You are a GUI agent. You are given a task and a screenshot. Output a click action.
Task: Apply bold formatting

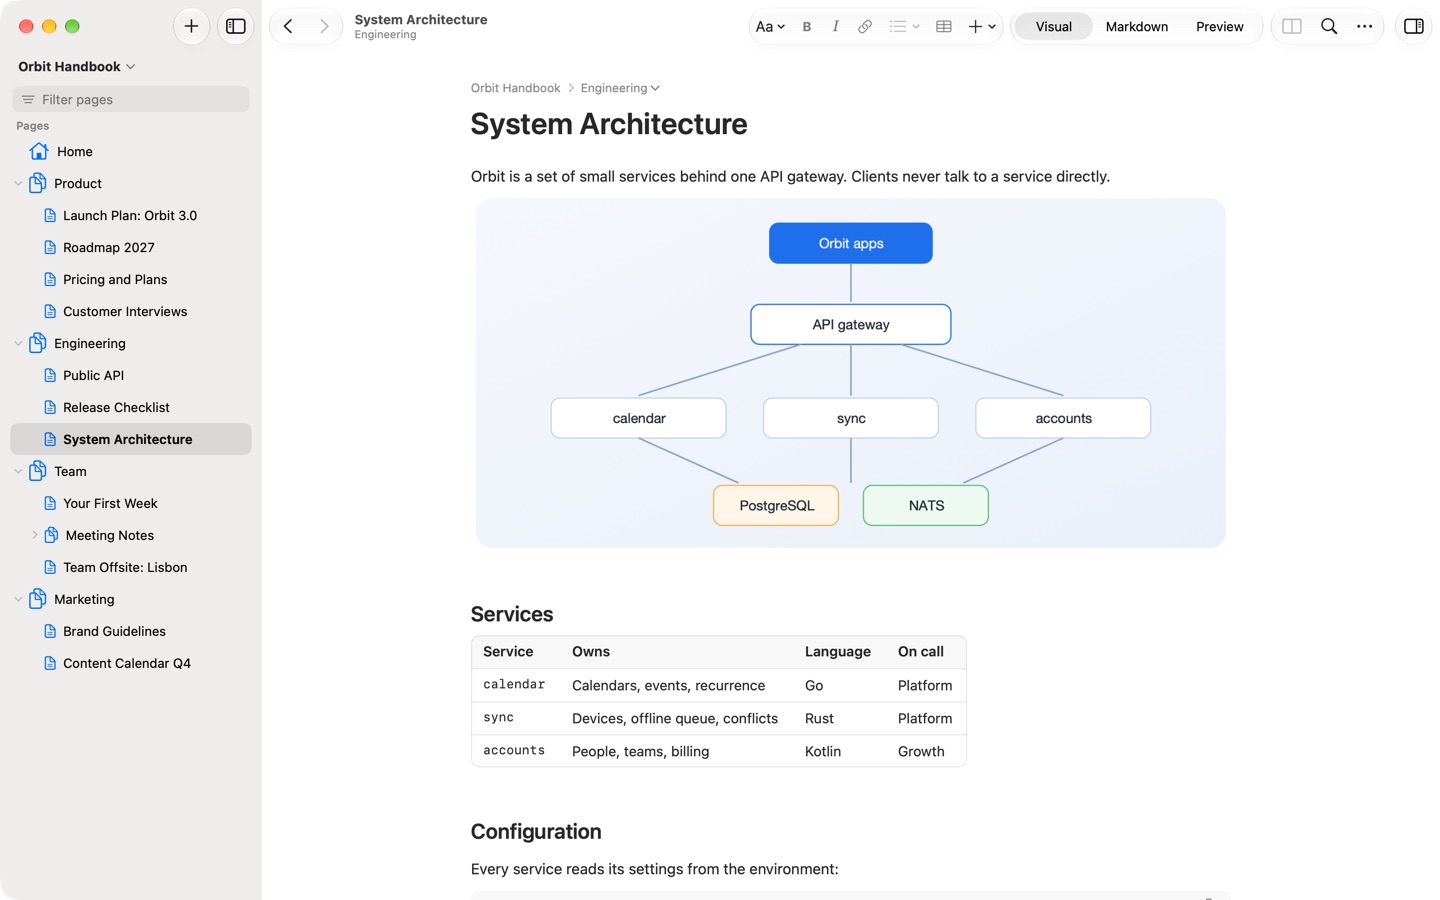click(x=807, y=27)
